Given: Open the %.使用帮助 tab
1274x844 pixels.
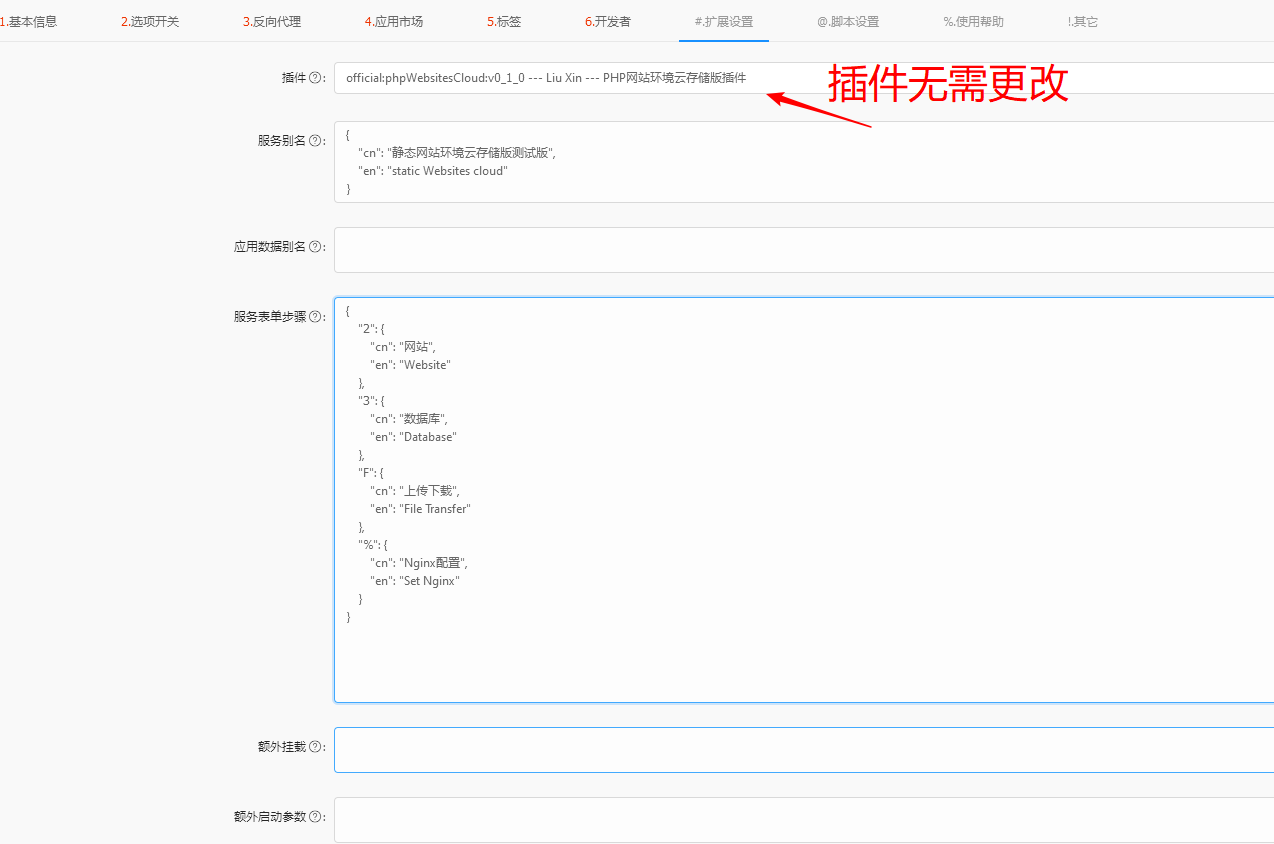Looking at the screenshot, I should coord(973,21).
